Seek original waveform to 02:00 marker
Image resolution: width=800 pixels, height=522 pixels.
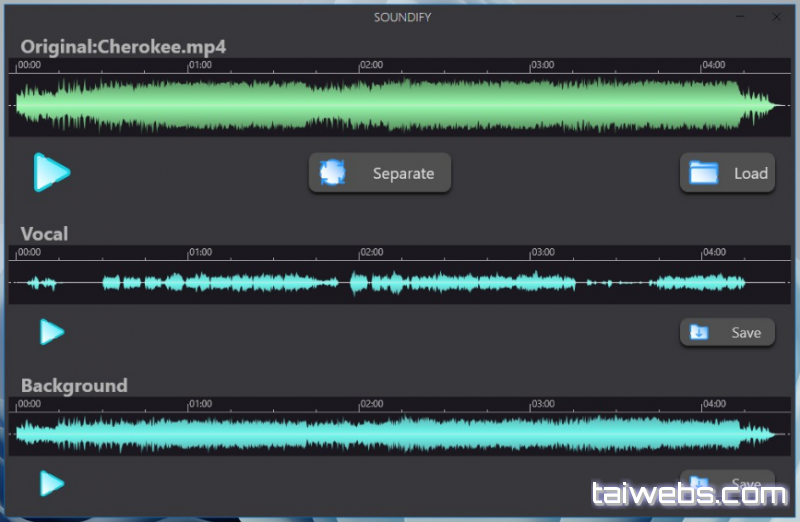tap(371, 65)
